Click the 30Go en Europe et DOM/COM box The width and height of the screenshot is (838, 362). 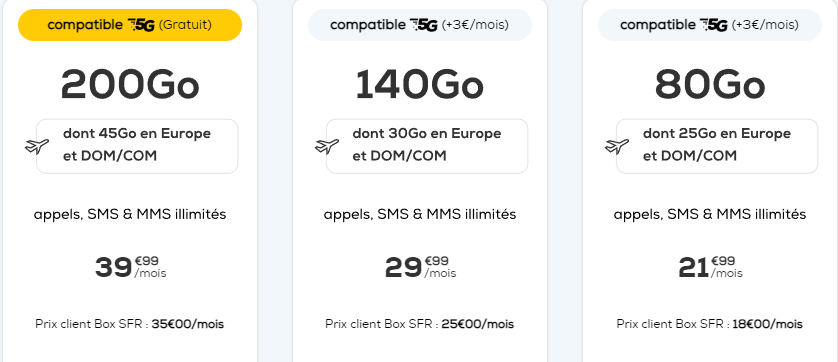[x=427, y=146]
